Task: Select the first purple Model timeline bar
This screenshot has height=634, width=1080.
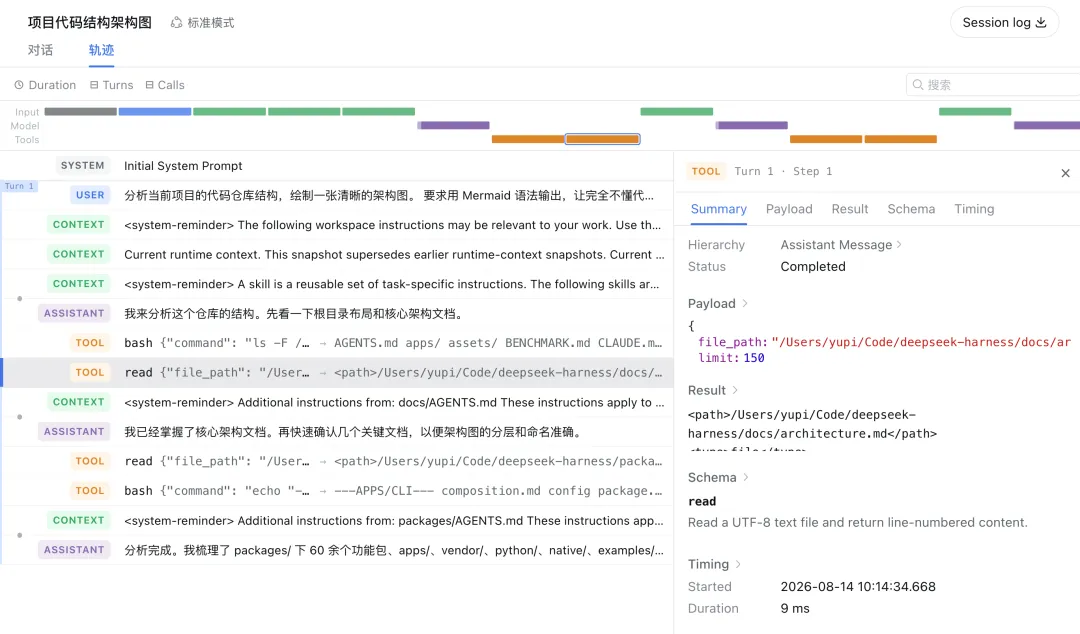Action: 454,125
